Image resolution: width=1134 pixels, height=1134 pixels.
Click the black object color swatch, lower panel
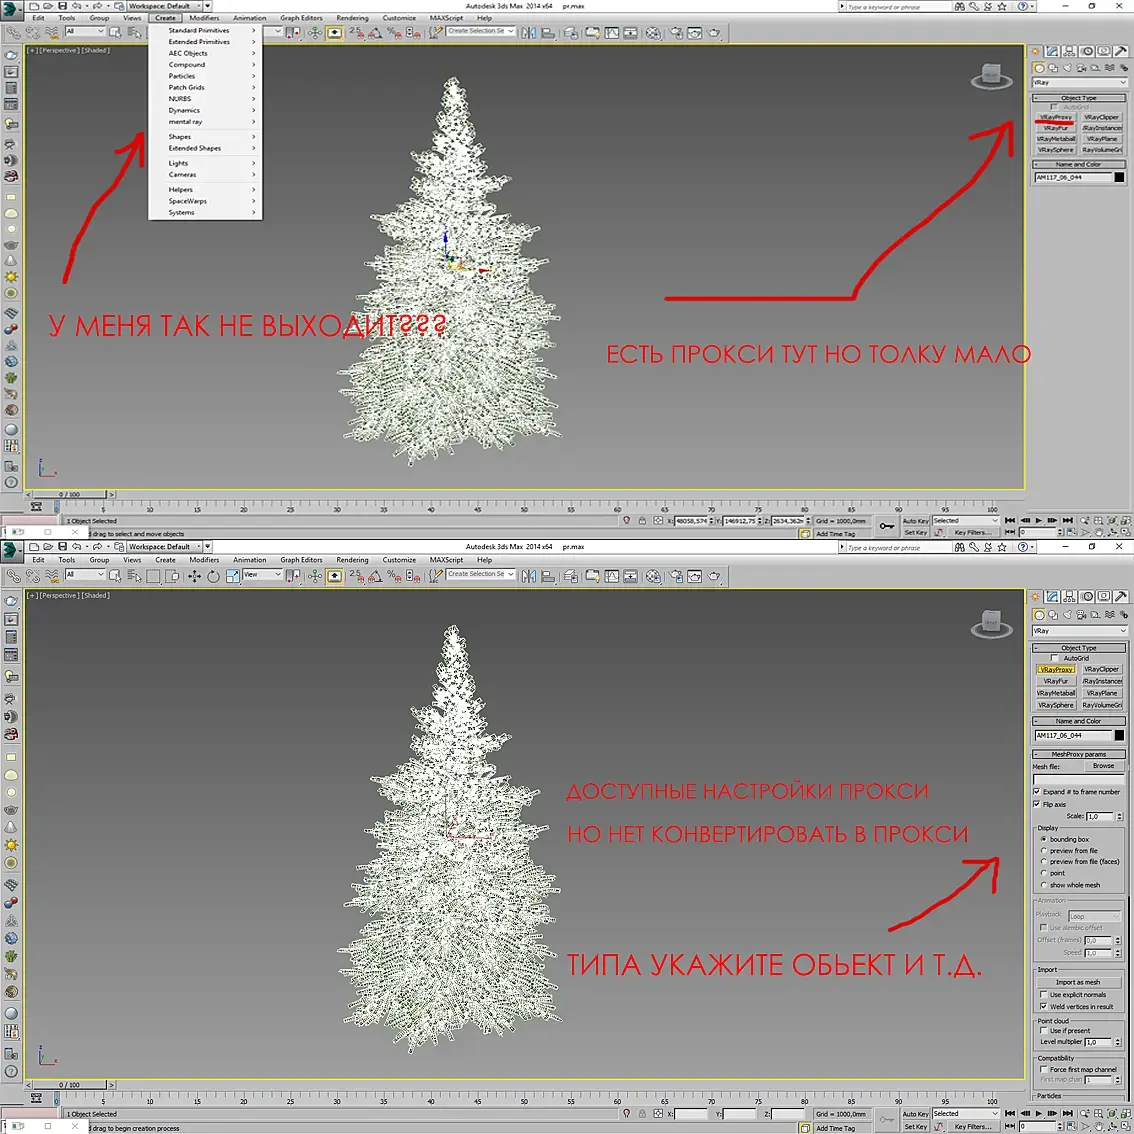tap(1120, 736)
